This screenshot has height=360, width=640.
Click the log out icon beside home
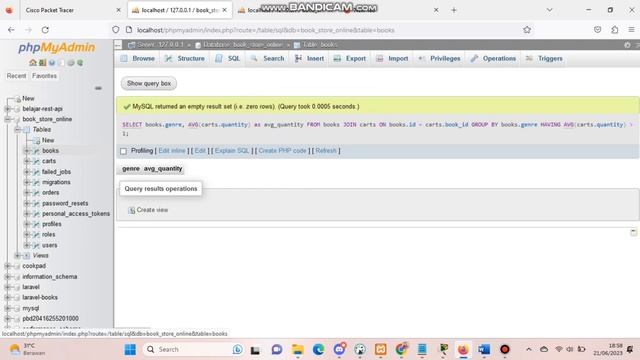coord(42,62)
